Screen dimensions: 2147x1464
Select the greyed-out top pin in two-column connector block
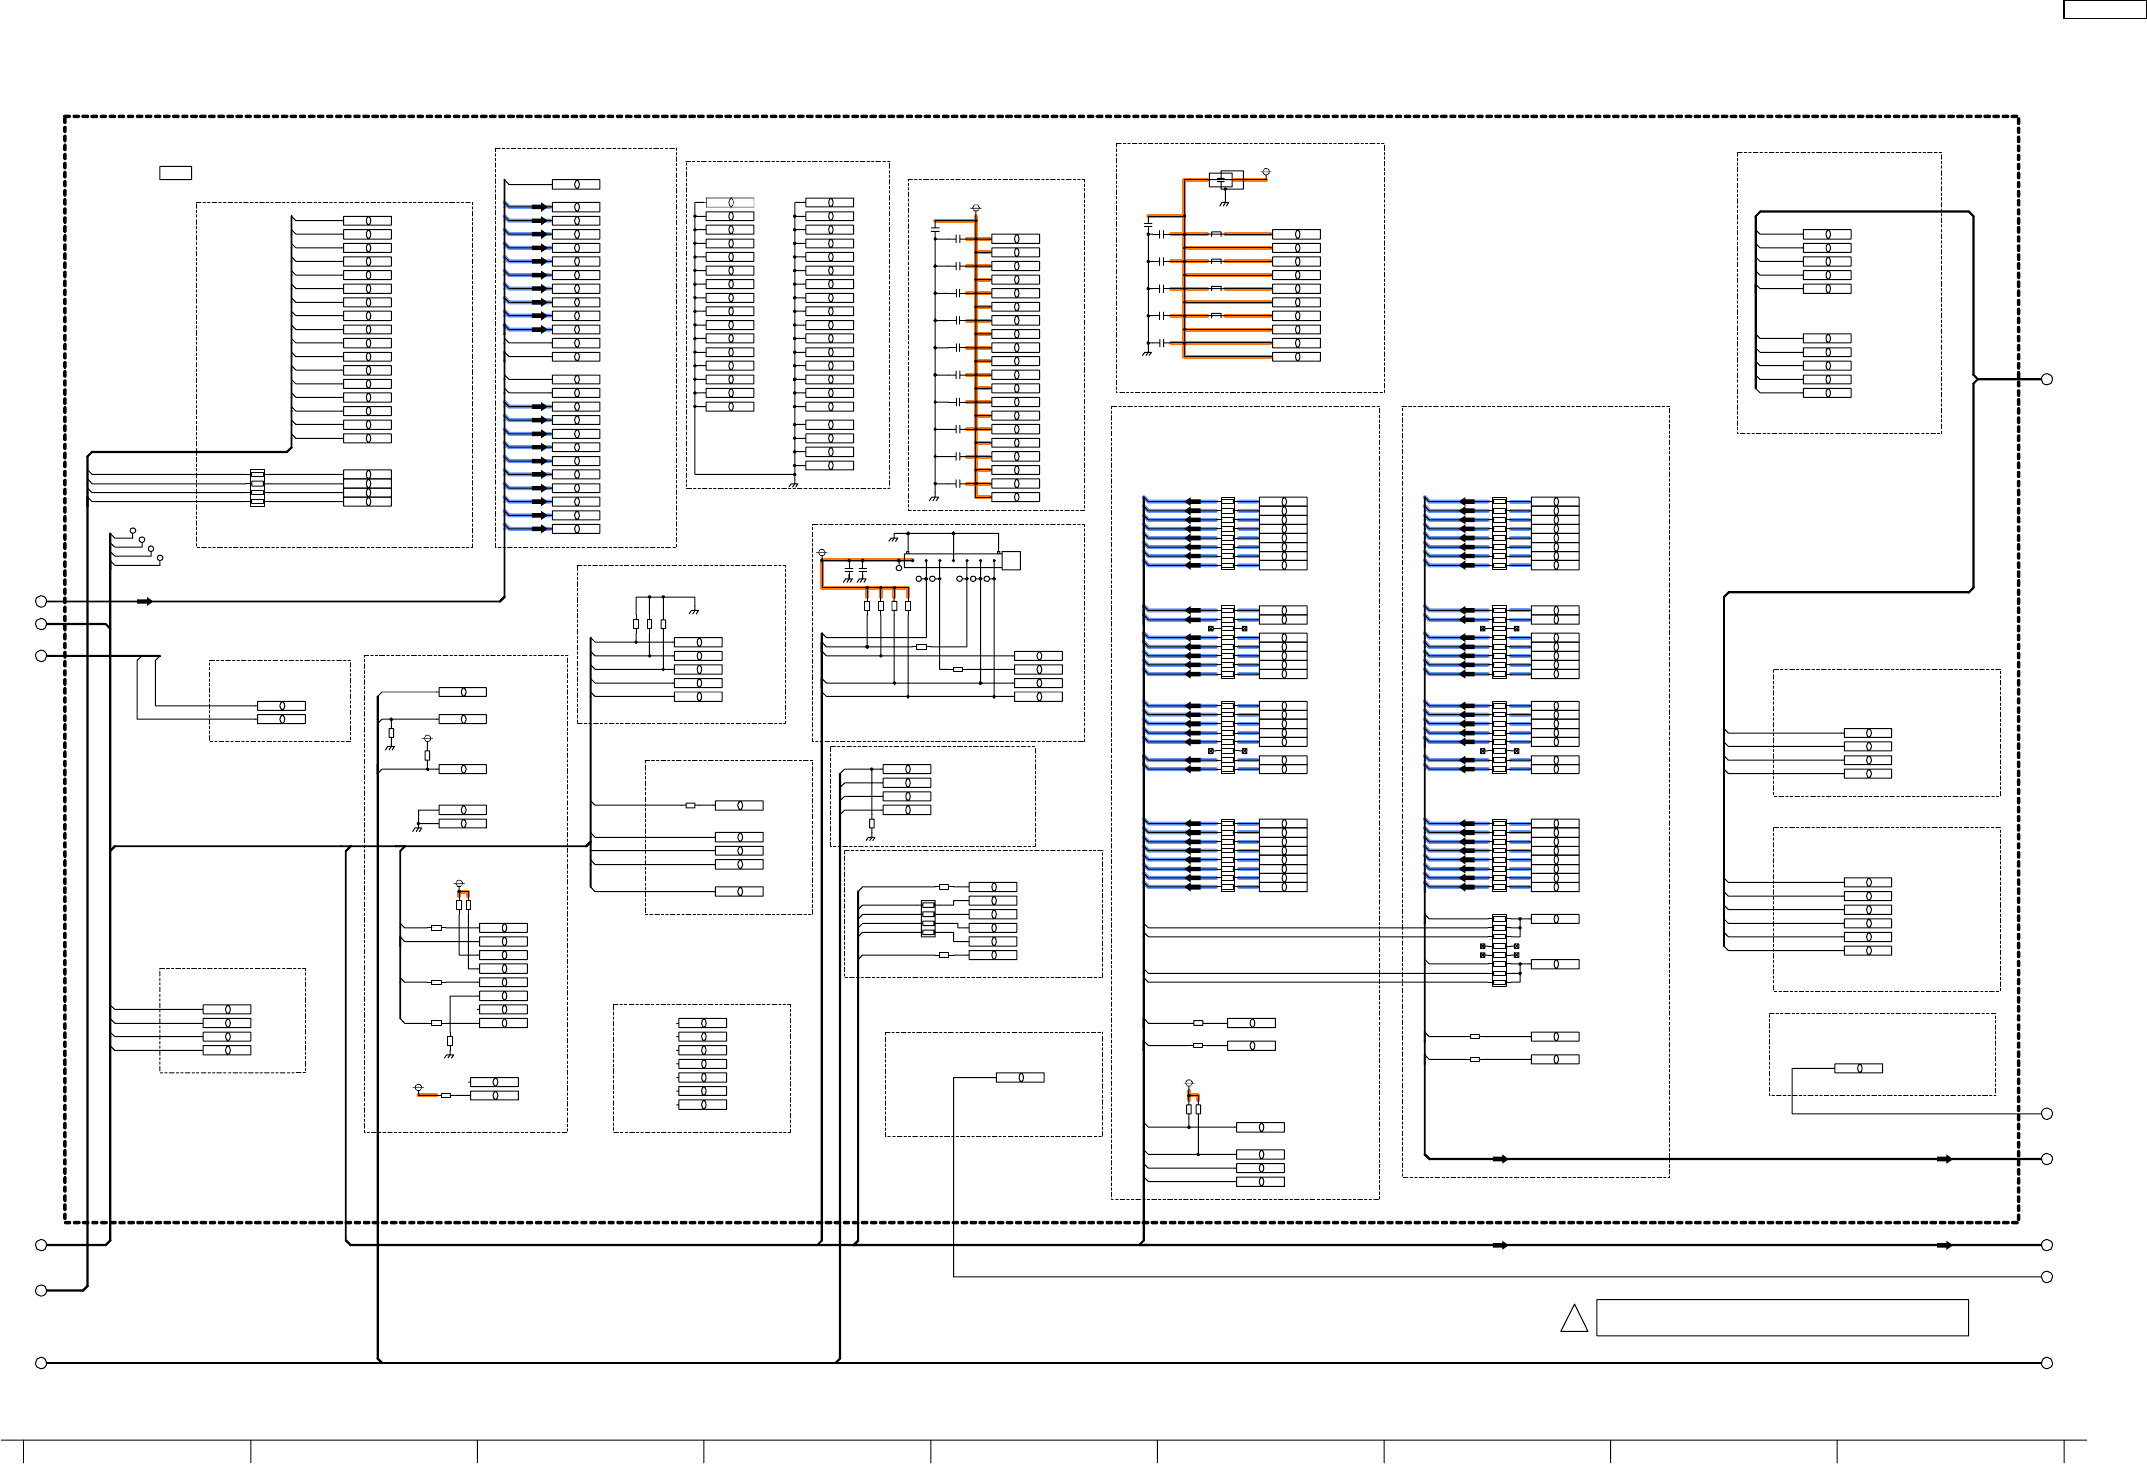tap(730, 203)
